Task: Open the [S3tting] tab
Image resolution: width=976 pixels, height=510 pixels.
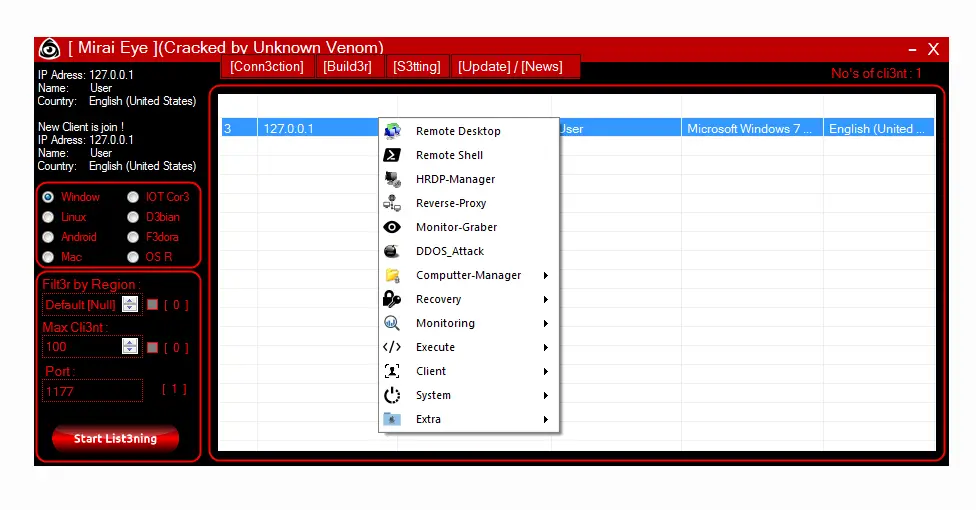Action: pyautogui.click(x=416, y=67)
